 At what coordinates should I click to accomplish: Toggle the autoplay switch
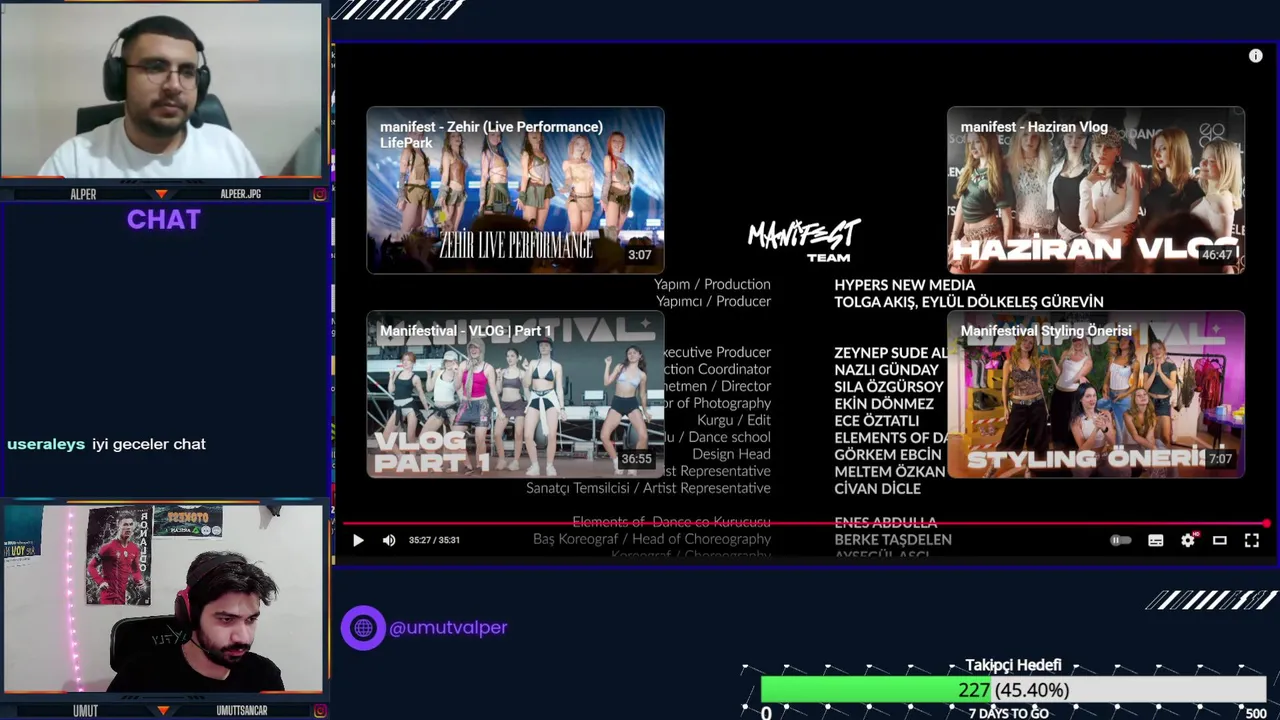1121,540
